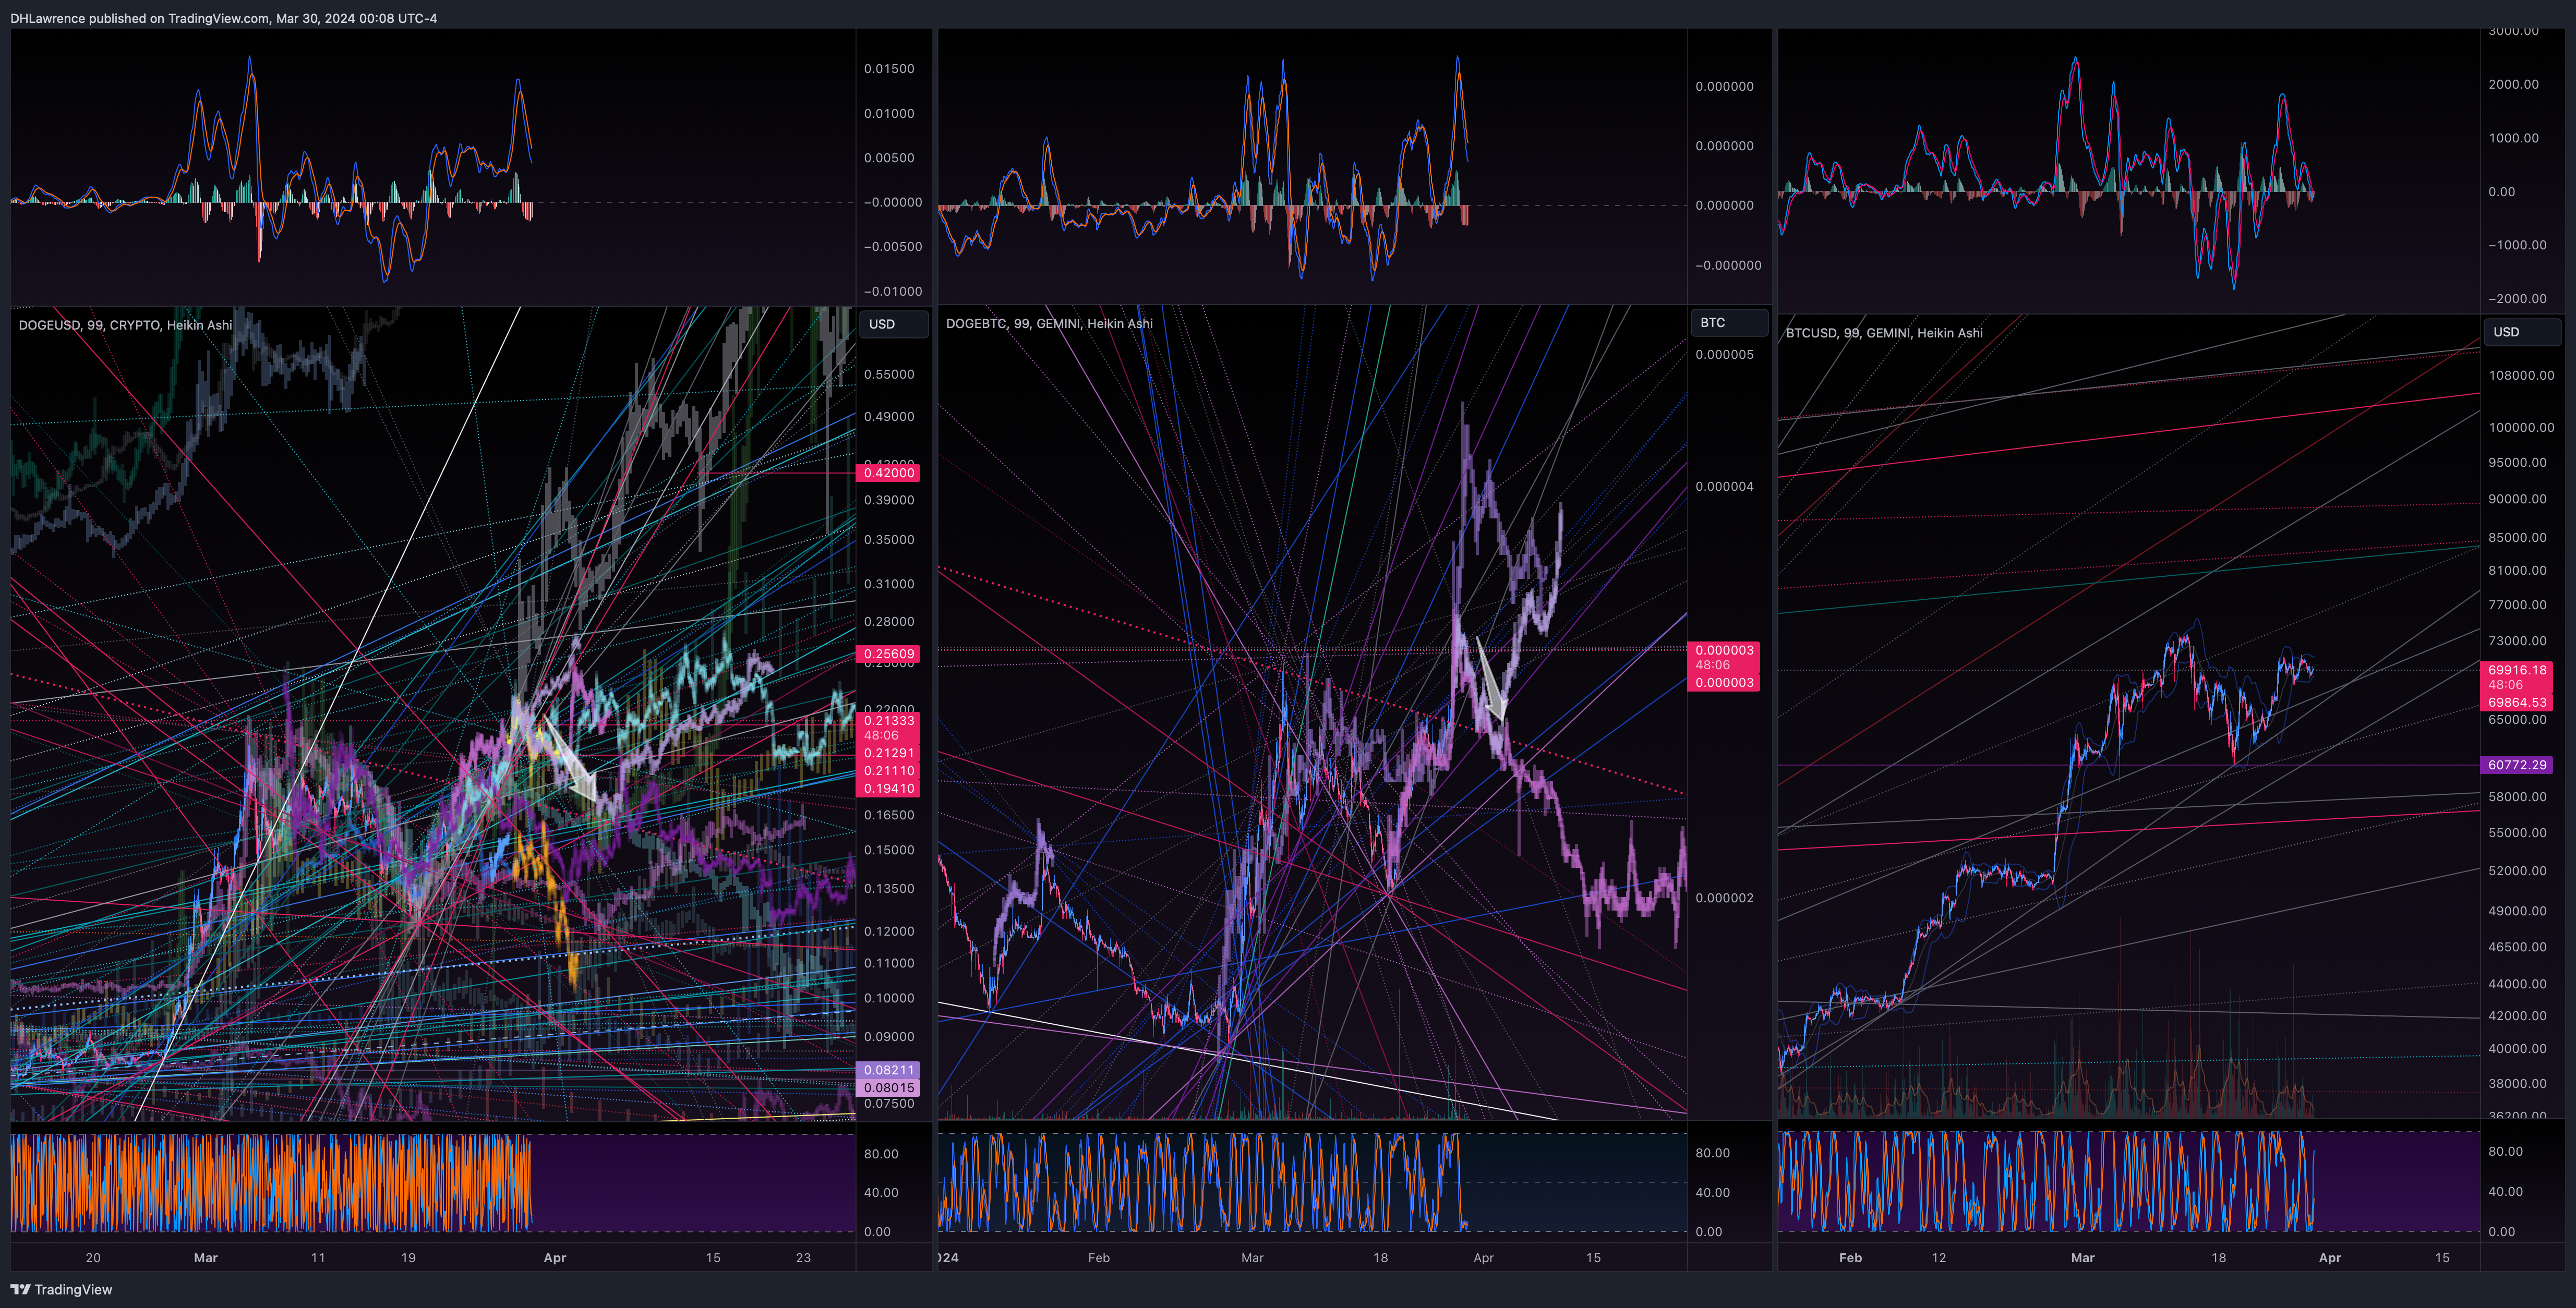Click the TradingView logo at bottom left
This screenshot has width=2576, height=1308.
(x=61, y=1289)
